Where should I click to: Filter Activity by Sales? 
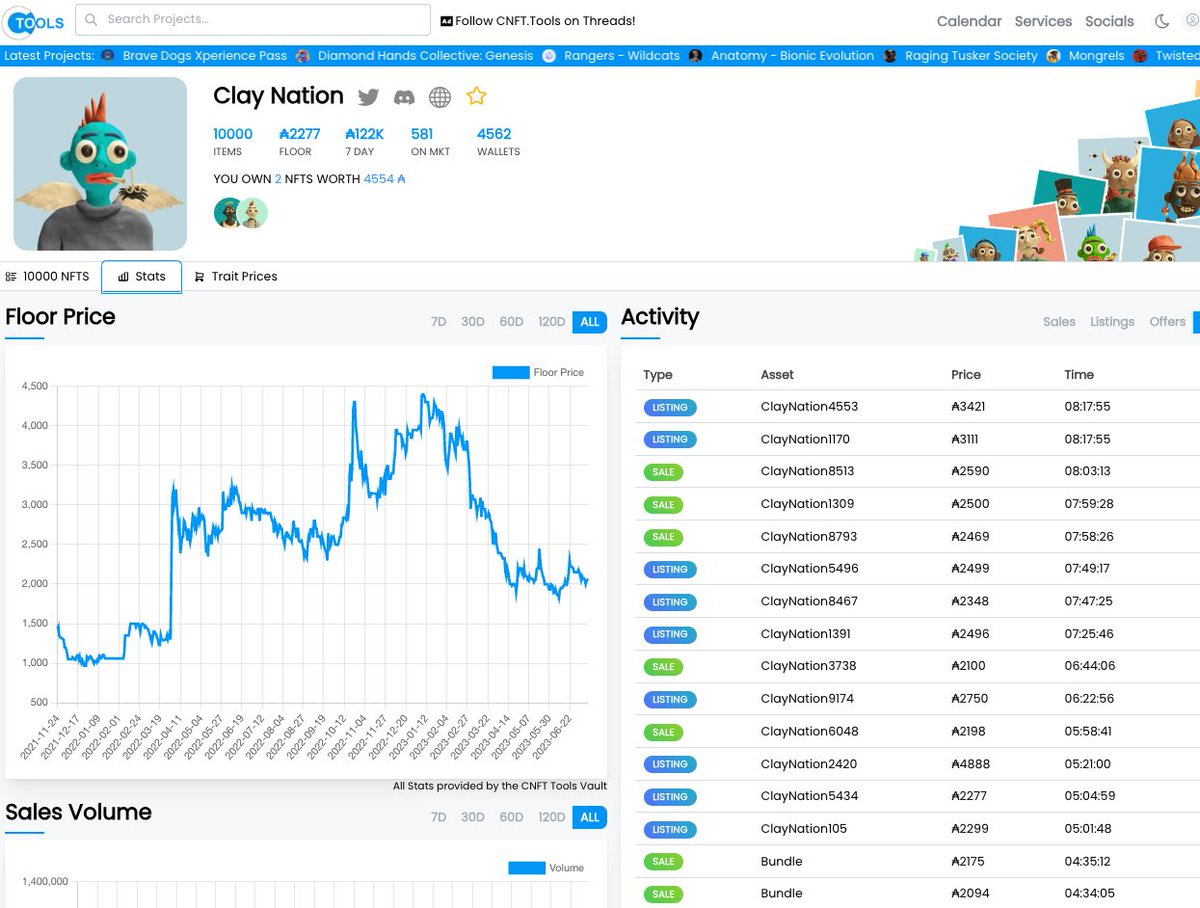pos(1059,321)
